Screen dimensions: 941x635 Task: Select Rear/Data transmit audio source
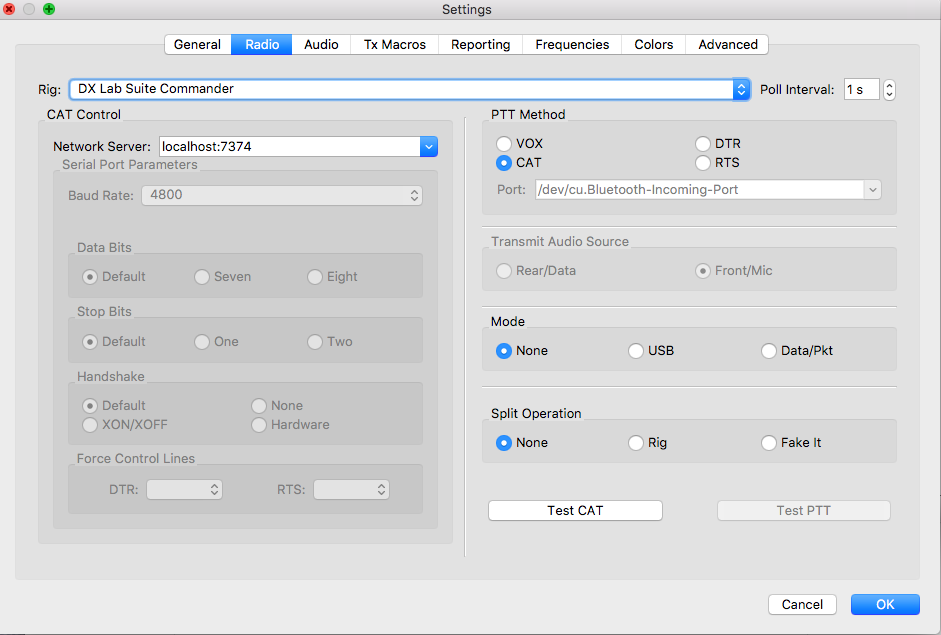536,271
